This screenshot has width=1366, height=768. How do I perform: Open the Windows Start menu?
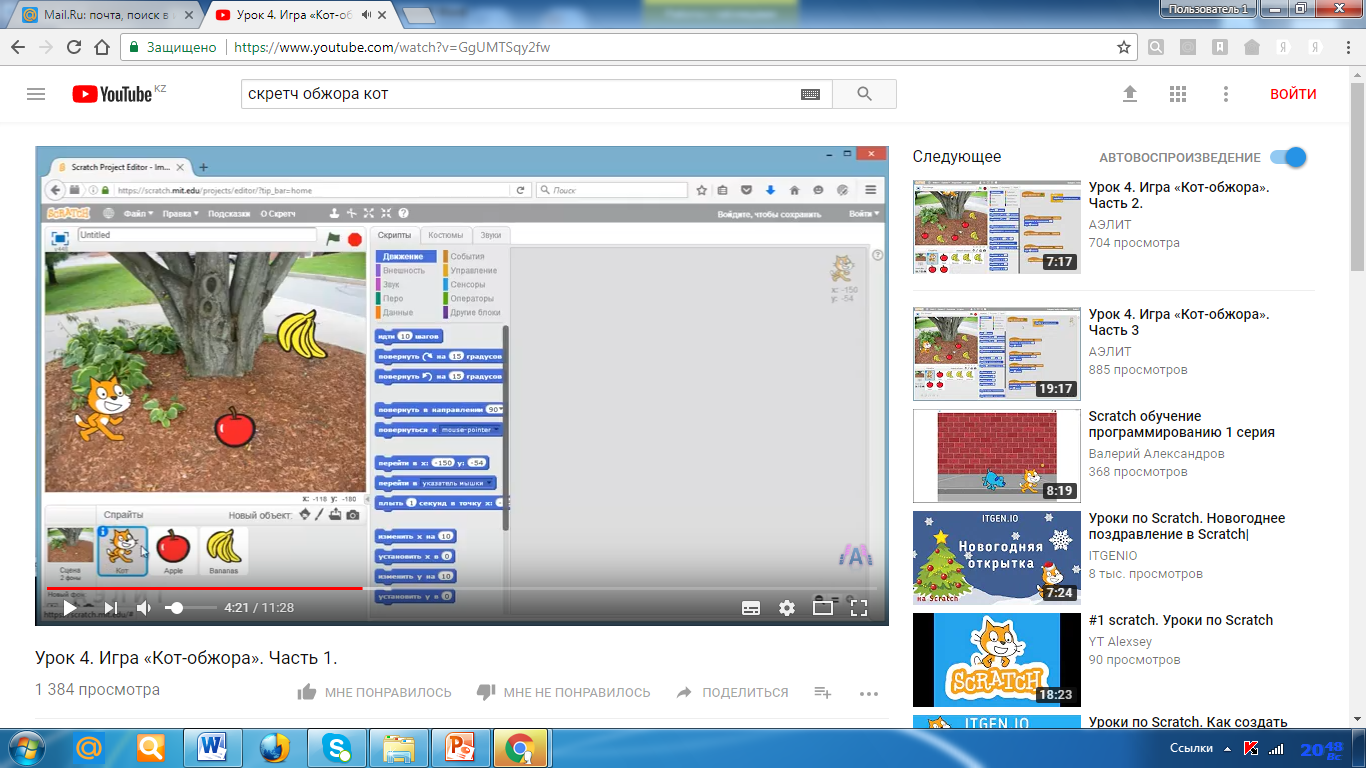24,748
